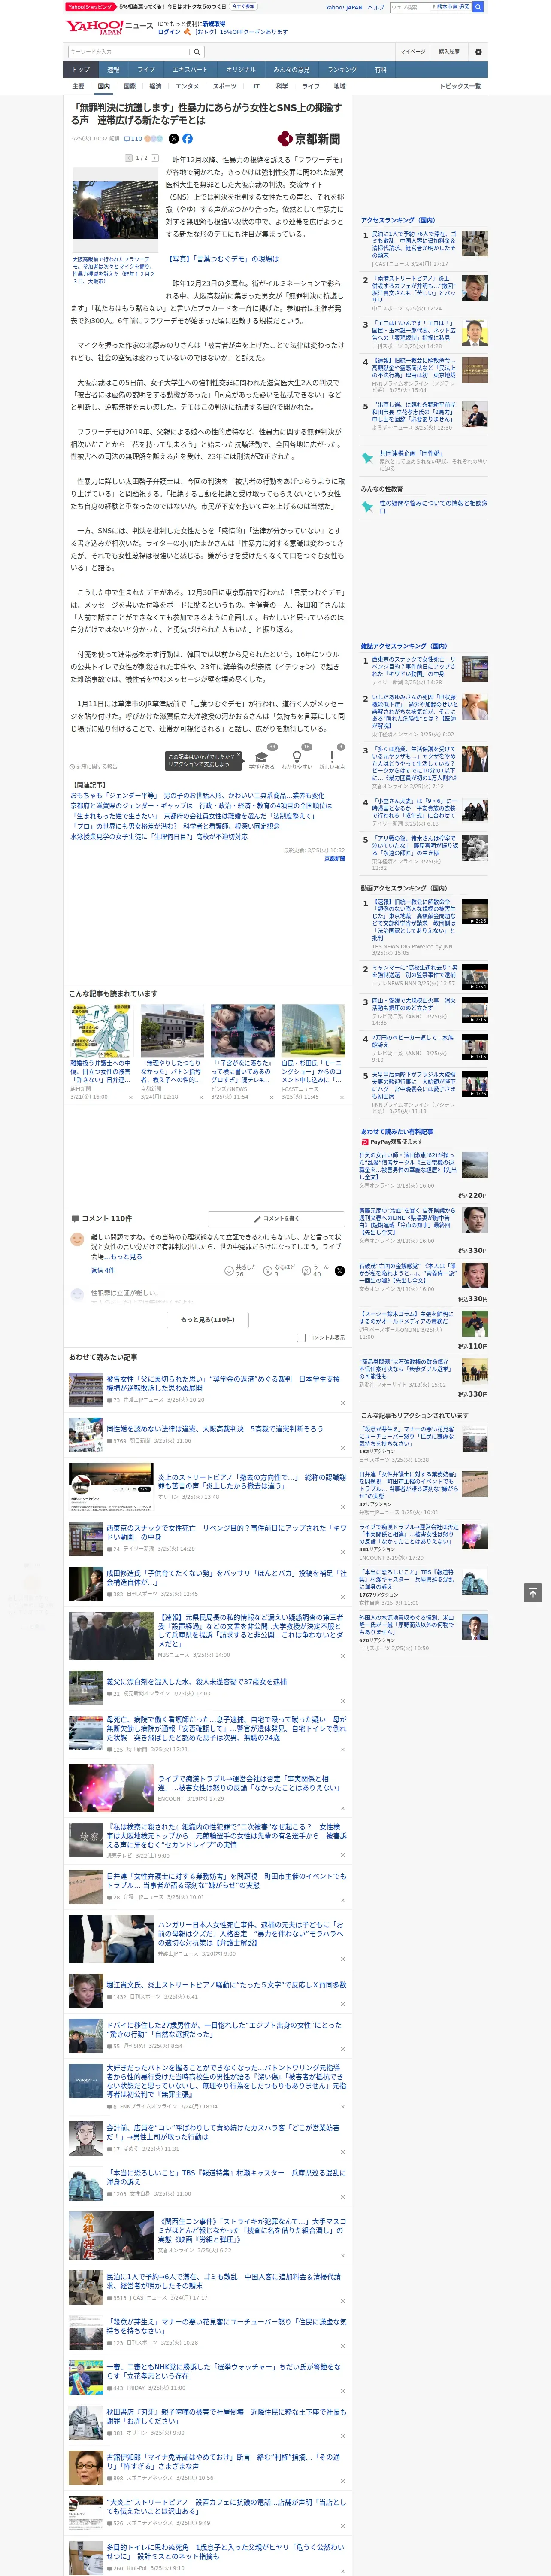Viewport: 551px width, 2576px height.
Task: Open the 速報 tab
Action: pyautogui.click(x=113, y=70)
